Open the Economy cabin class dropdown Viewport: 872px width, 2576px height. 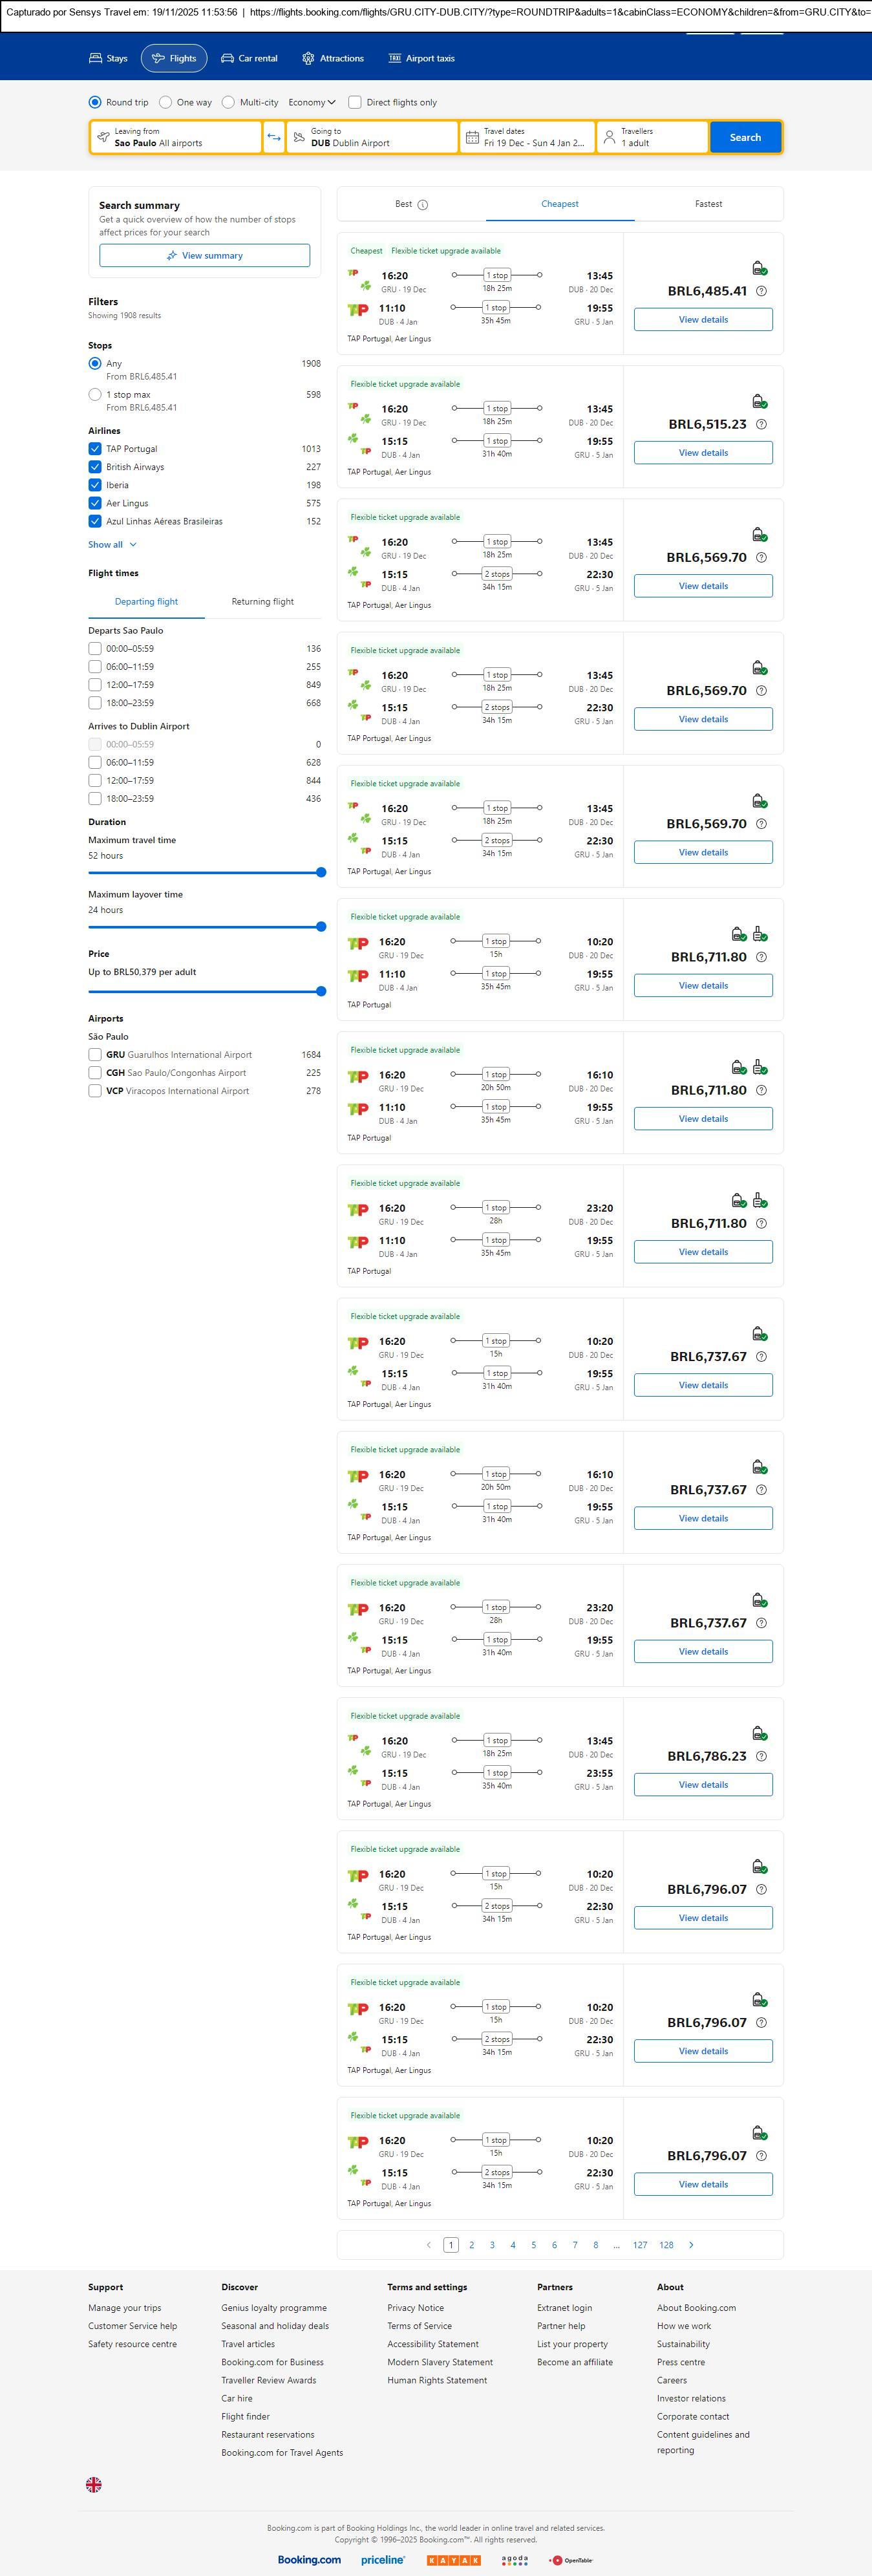(312, 102)
